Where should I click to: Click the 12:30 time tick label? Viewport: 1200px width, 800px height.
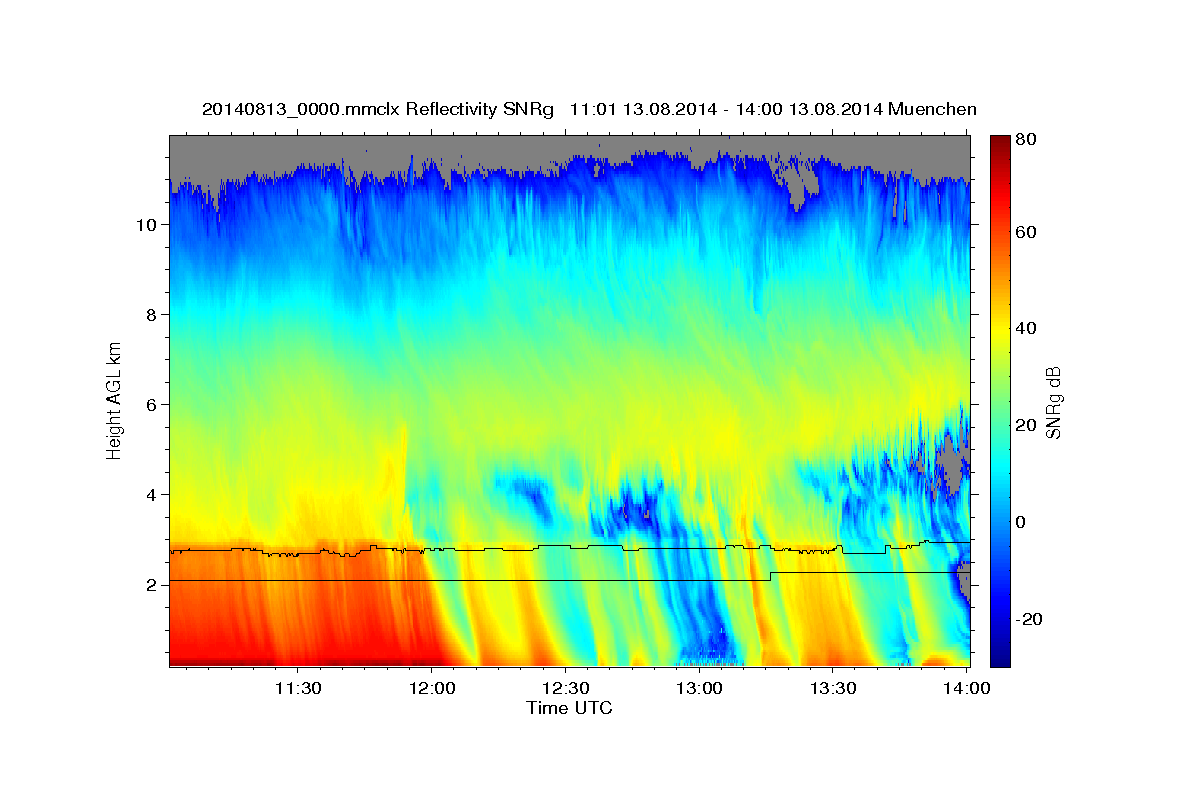[x=566, y=688]
